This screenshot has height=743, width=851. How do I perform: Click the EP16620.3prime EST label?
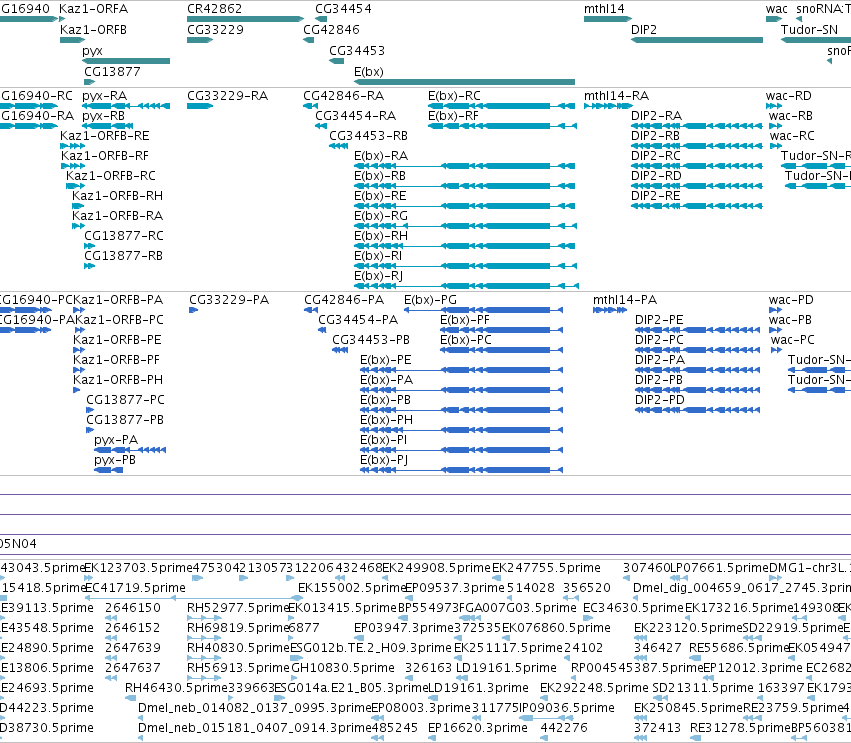(478, 728)
